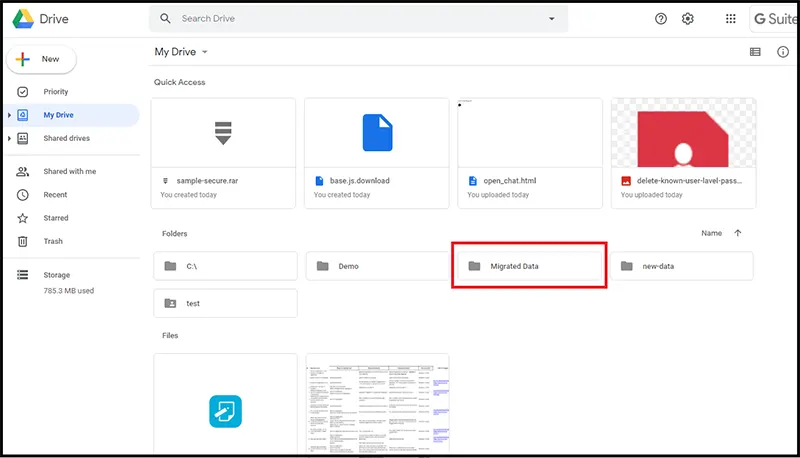Show details with the info icon
800x458 pixels.
pos(783,52)
